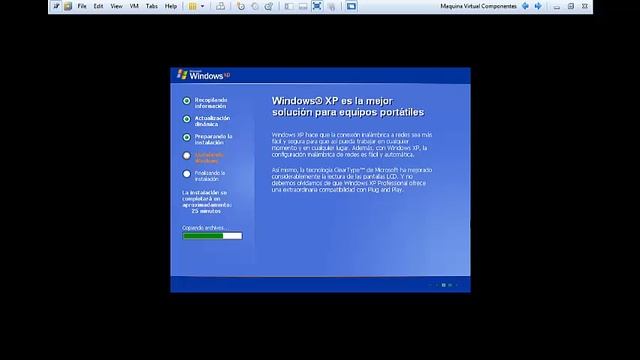Toggle the library sidebar view icon
This screenshot has width=640, height=360.
(x=289, y=6)
